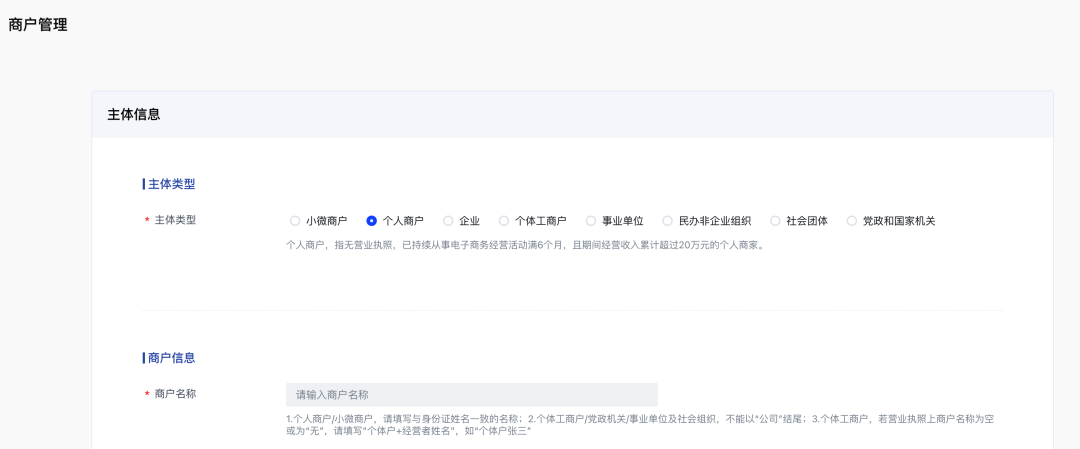Click the 主体类型 form field label
Image resolution: width=1080 pixels, height=449 pixels.
coord(175,220)
